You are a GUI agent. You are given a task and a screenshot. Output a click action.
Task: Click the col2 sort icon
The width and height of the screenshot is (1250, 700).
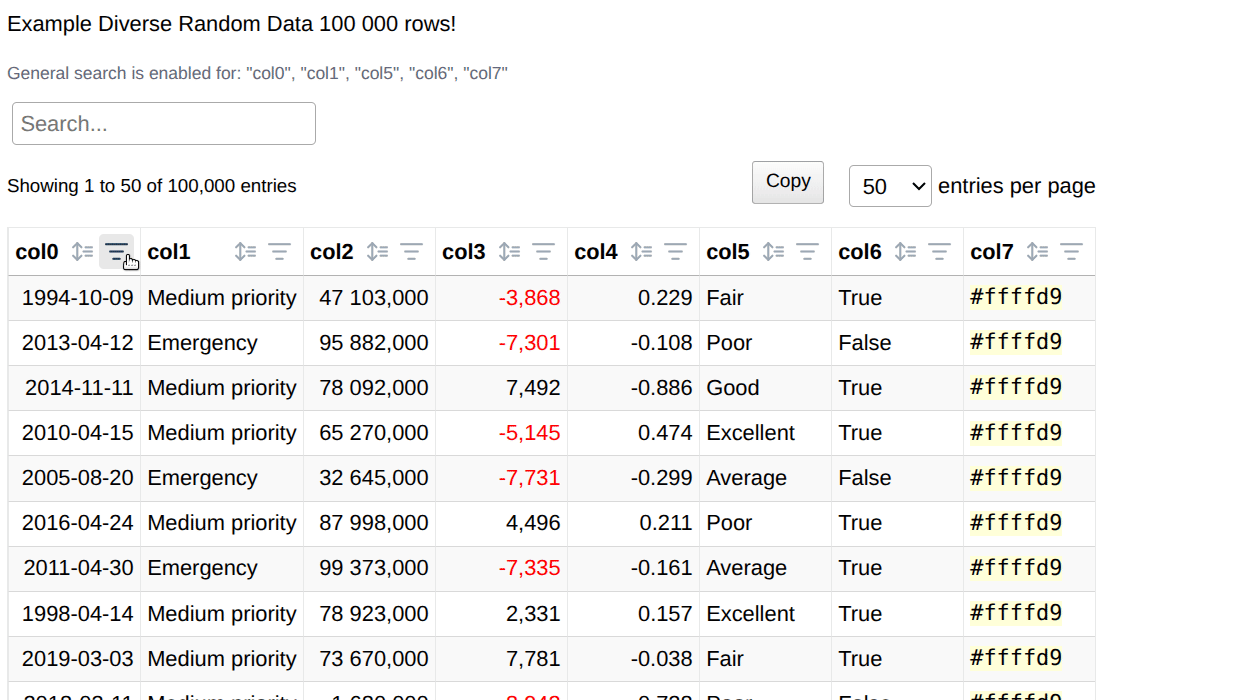(377, 252)
